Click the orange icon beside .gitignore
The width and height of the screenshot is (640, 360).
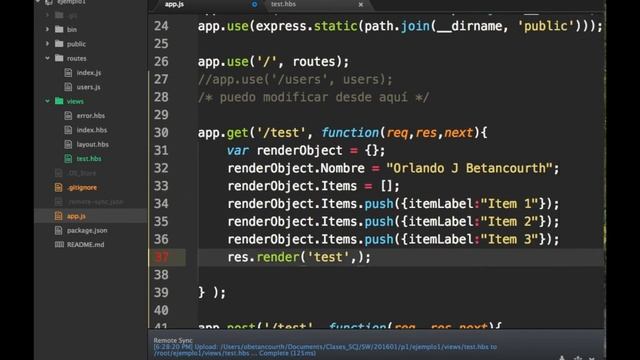tap(58, 187)
